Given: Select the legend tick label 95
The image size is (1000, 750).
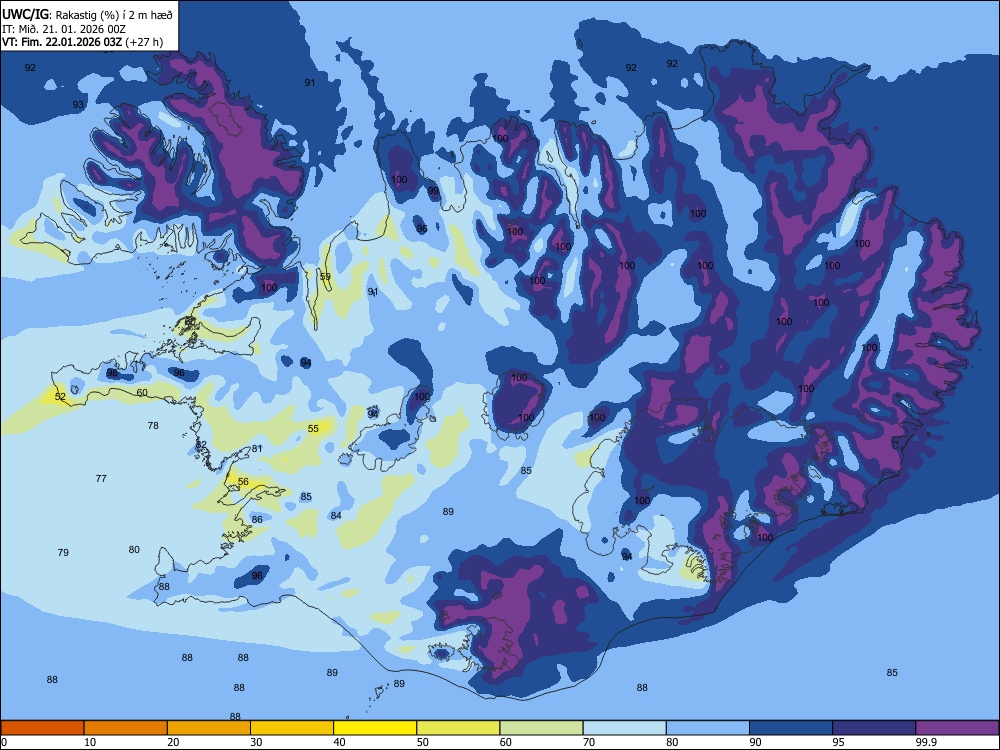Looking at the screenshot, I should point(839,742).
